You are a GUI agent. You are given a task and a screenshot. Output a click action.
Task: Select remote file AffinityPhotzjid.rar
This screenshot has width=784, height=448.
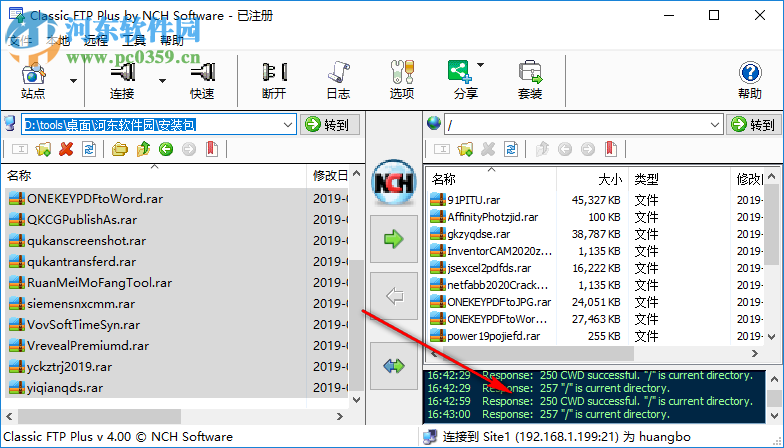click(x=484, y=217)
